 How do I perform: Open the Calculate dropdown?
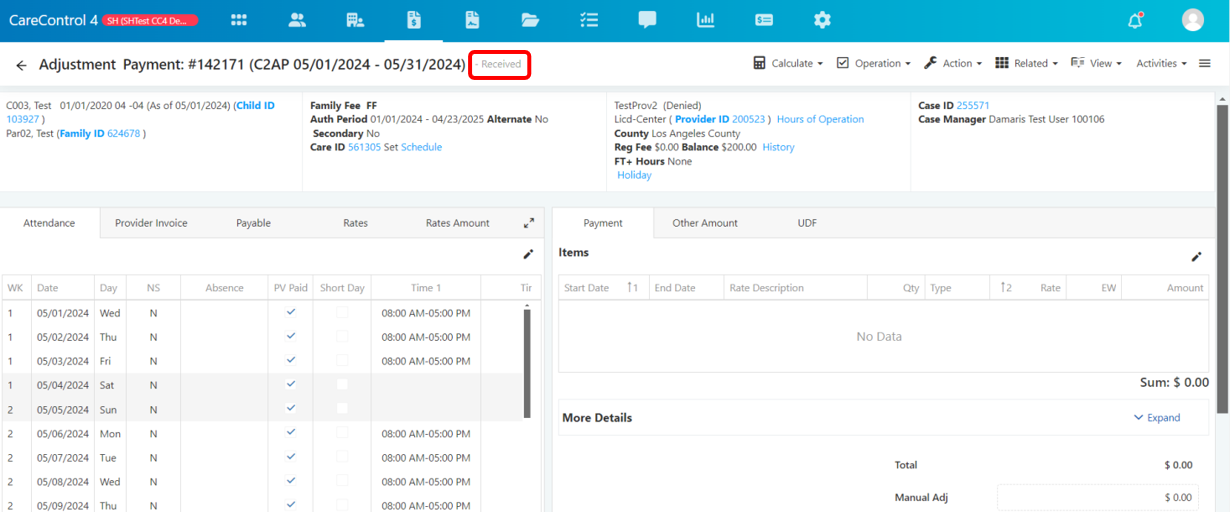pyautogui.click(x=788, y=63)
